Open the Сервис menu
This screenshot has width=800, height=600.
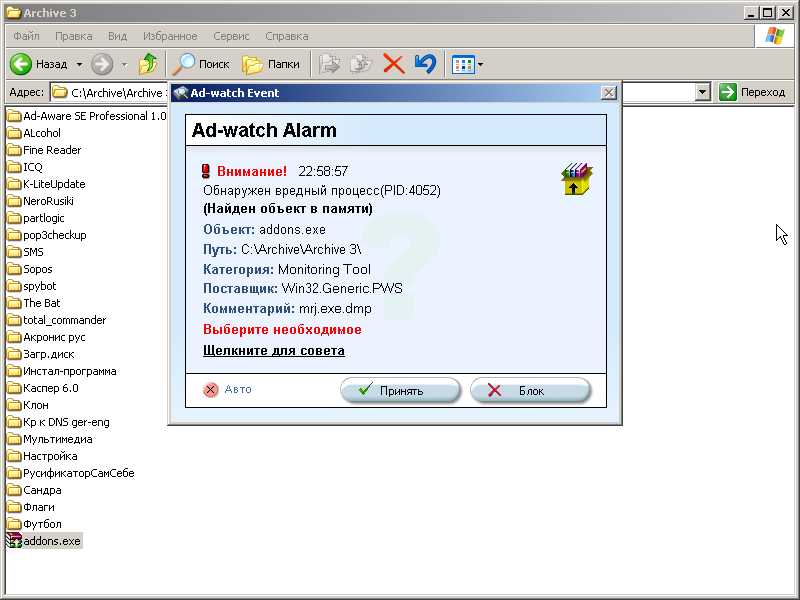point(231,36)
